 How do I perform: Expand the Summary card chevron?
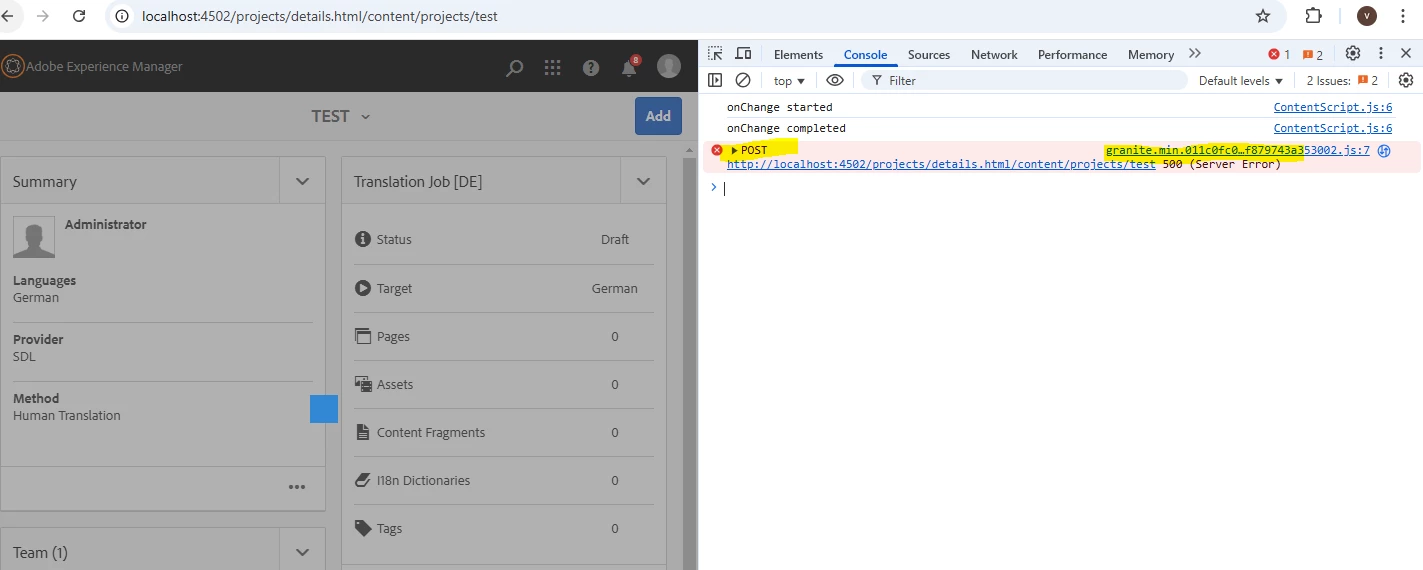pyautogui.click(x=302, y=181)
